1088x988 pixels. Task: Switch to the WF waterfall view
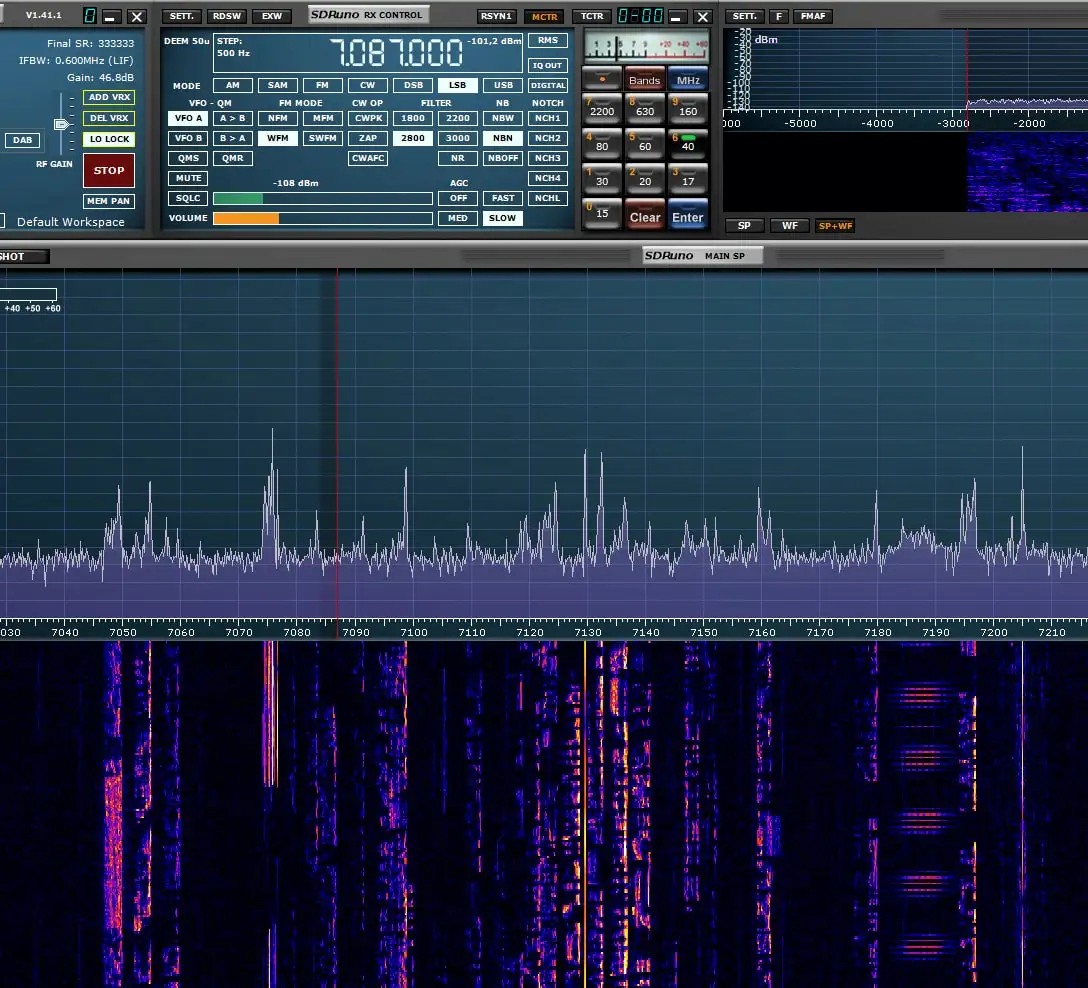pos(789,226)
